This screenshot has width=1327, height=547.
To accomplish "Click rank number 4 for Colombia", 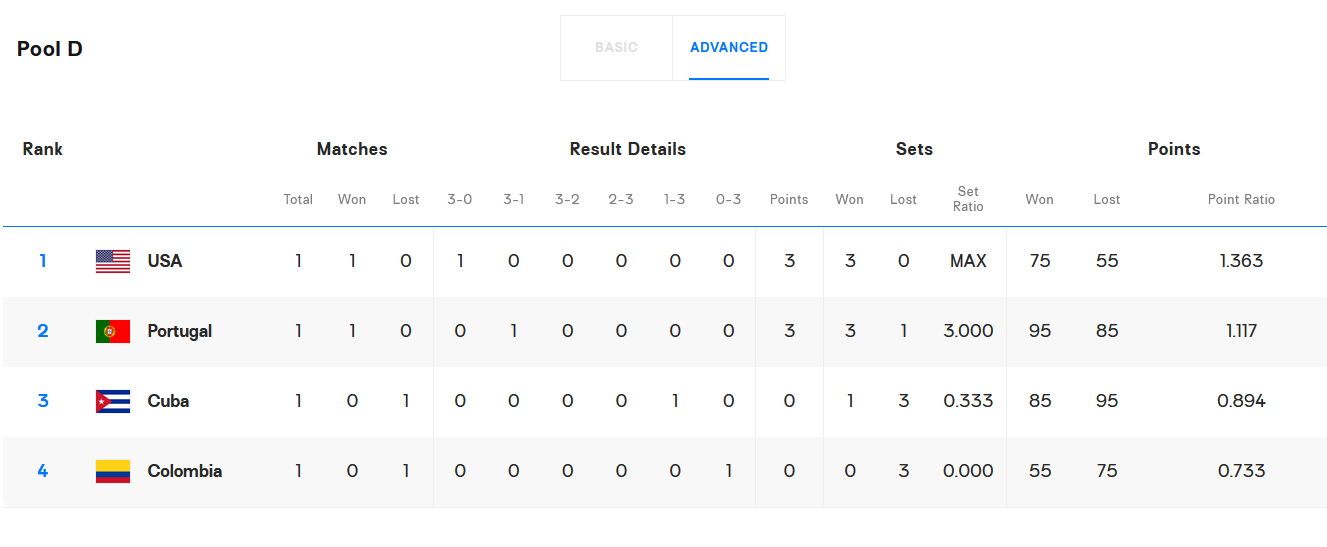I will pyautogui.click(x=43, y=472).
